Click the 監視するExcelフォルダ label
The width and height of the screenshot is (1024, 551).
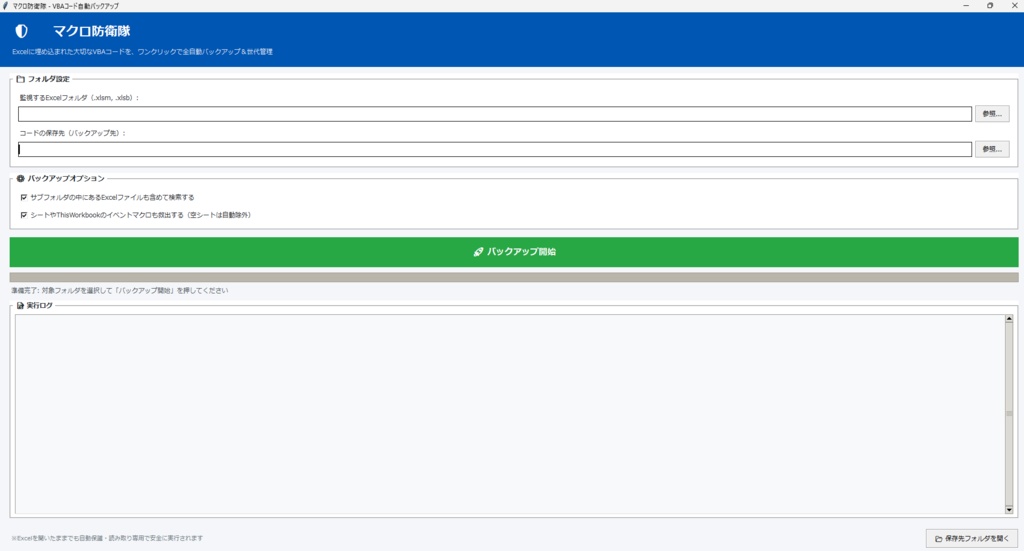[79, 98]
